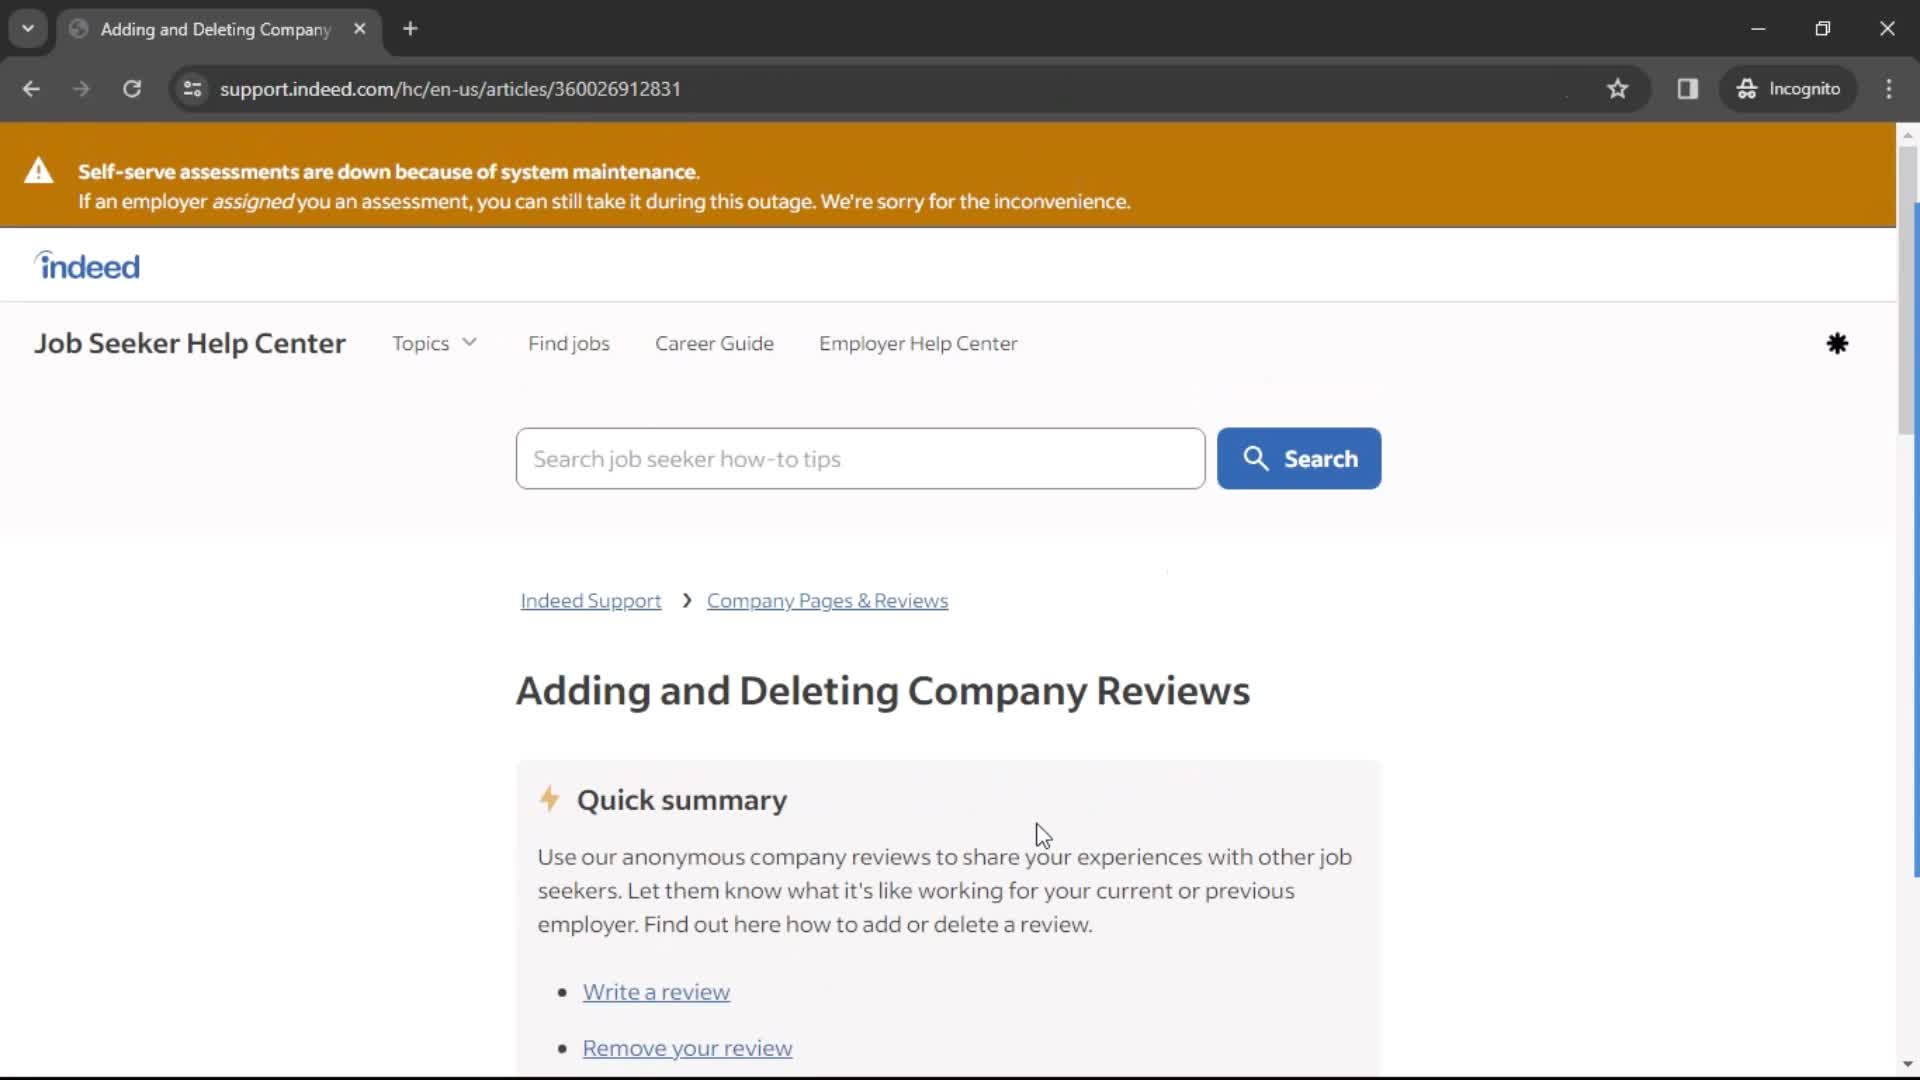Click the Quick summary heading

pos(682,800)
